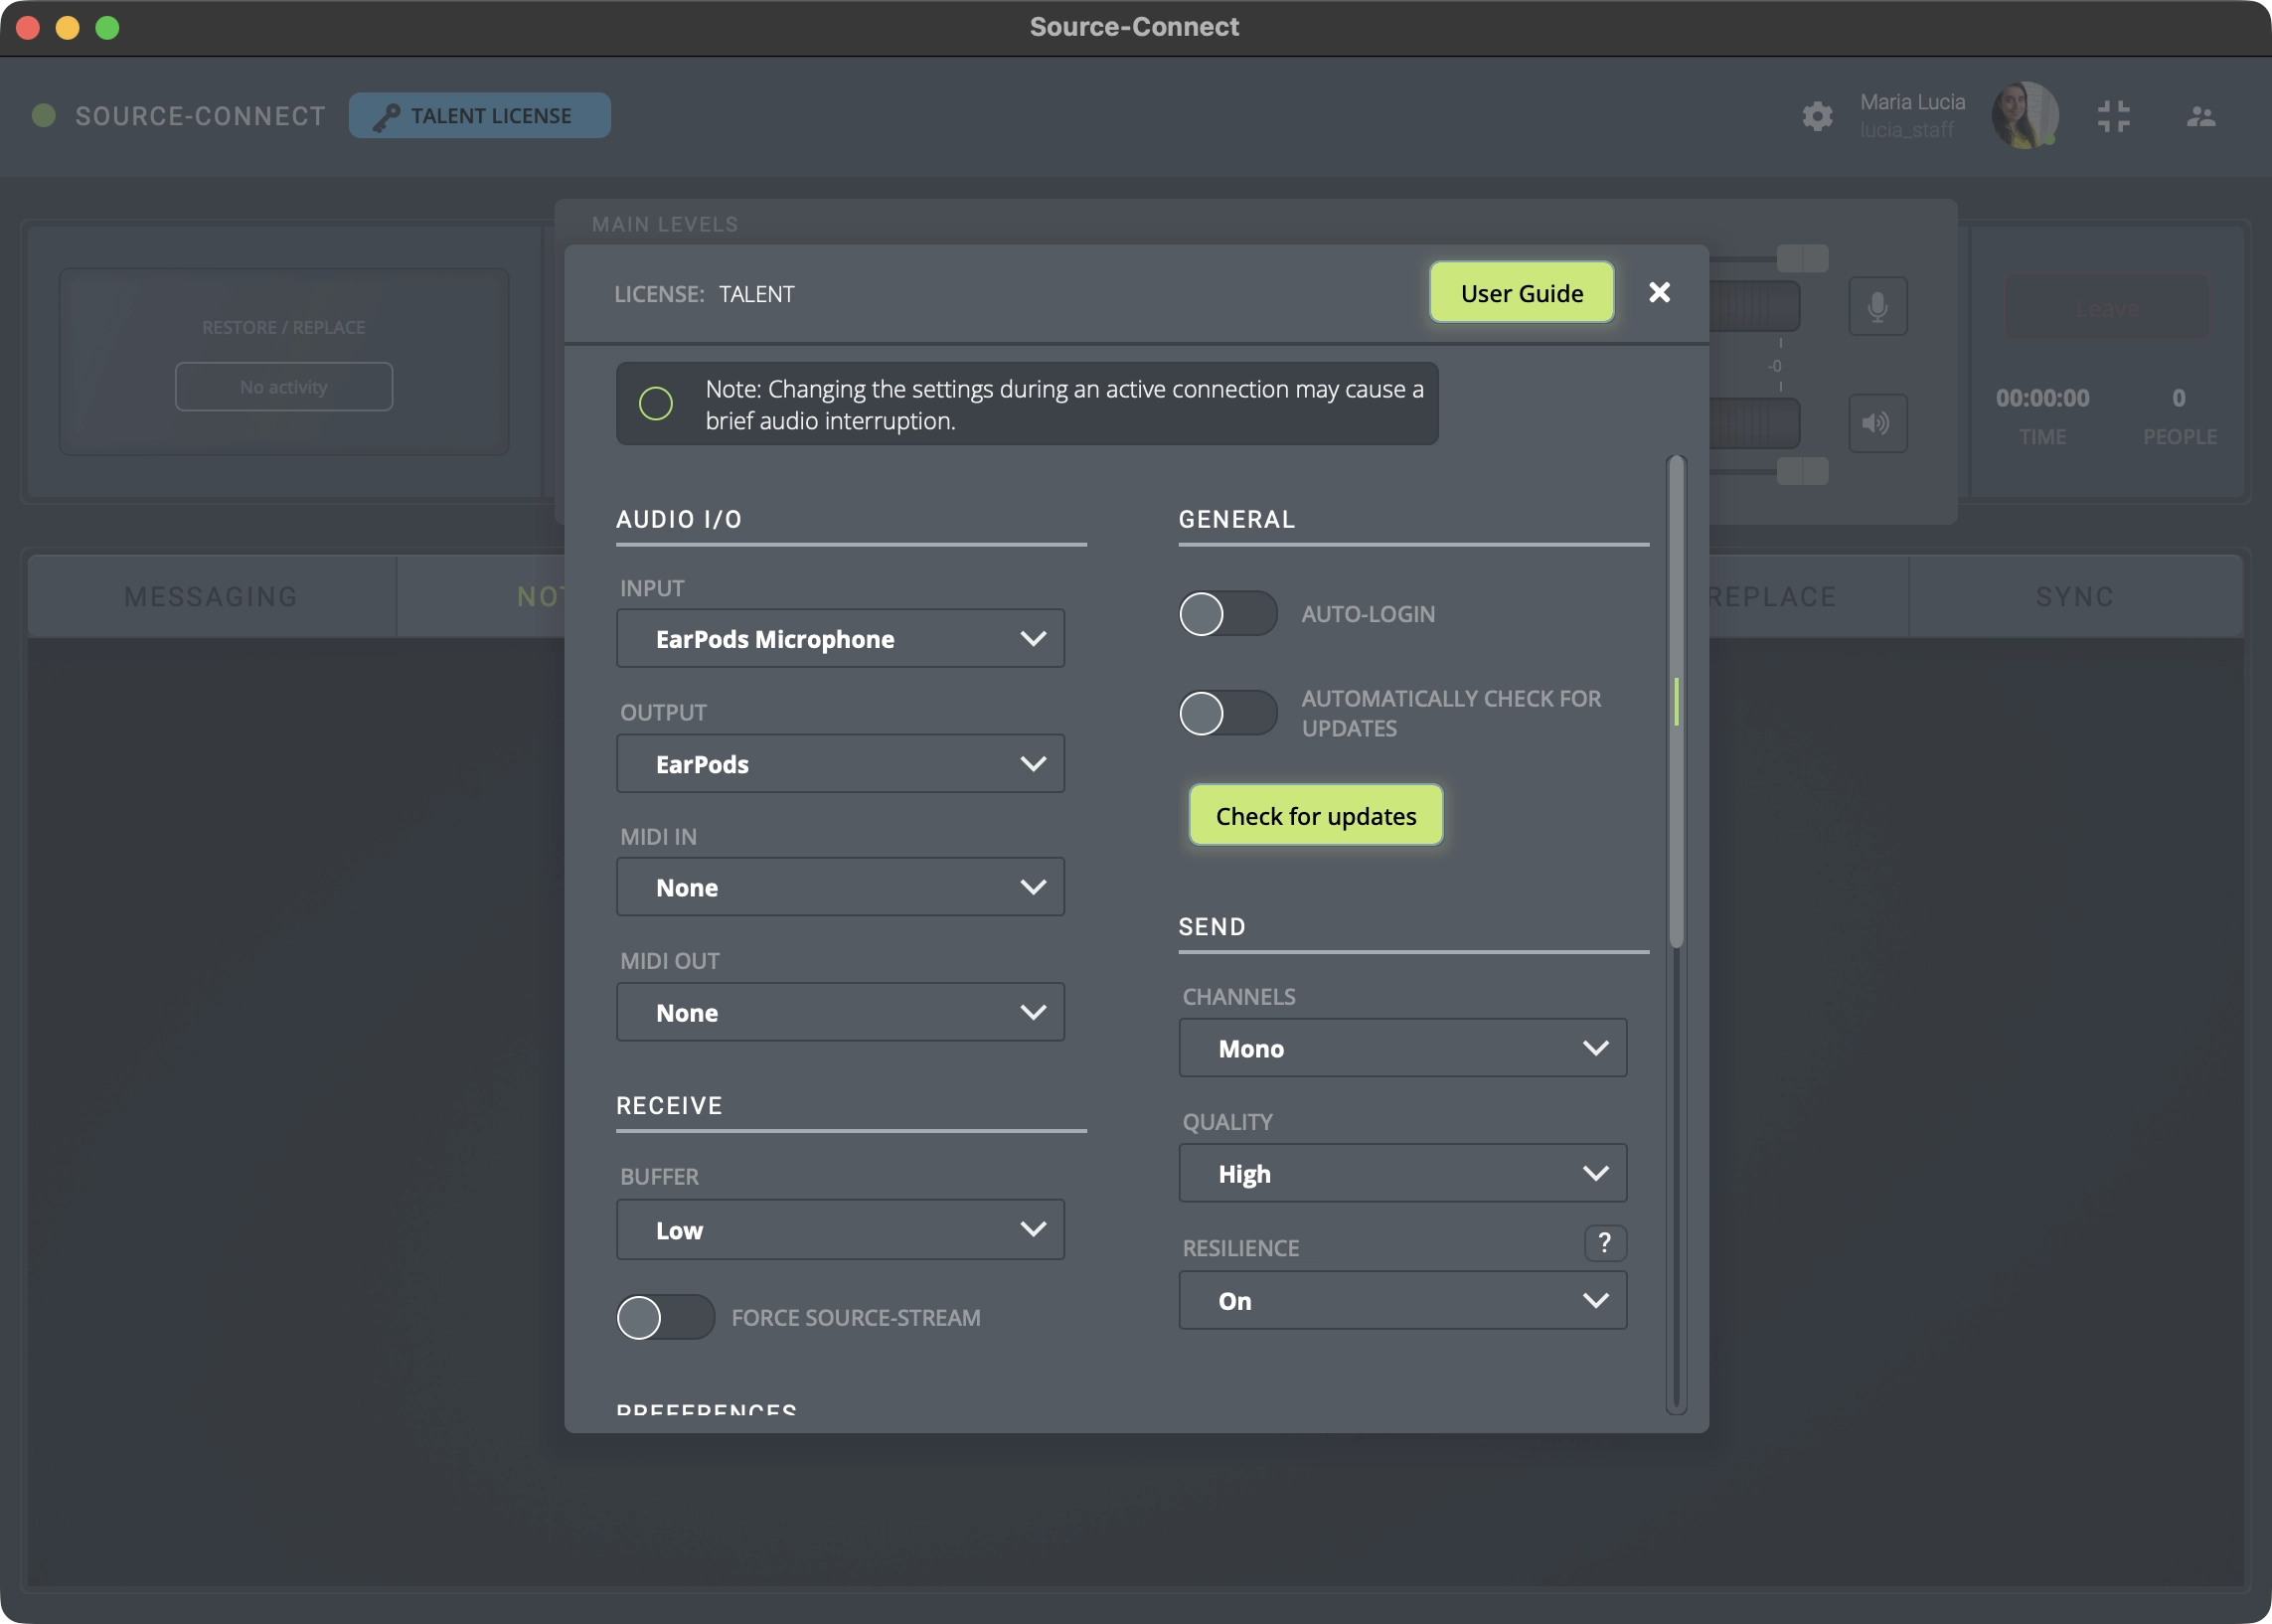The width and height of the screenshot is (2272, 1624).
Task: Open the Input device dropdown
Action: click(x=840, y=638)
